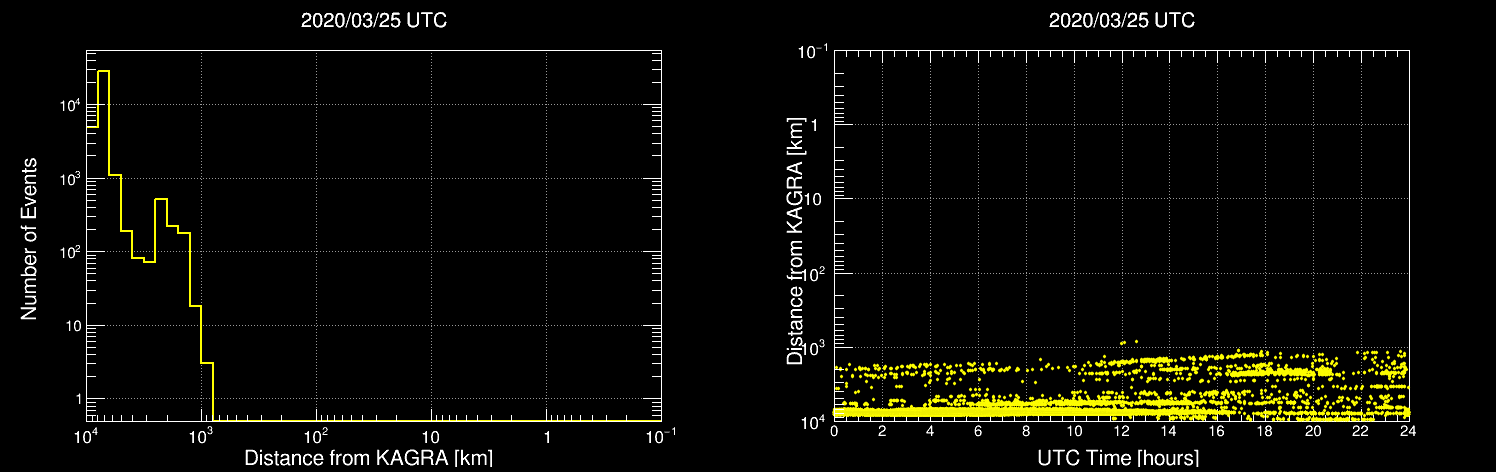The height and width of the screenshot is (472, 1496).
Task: Click the 10 tick on the histogram's x-axis
Action: (431, 438)
